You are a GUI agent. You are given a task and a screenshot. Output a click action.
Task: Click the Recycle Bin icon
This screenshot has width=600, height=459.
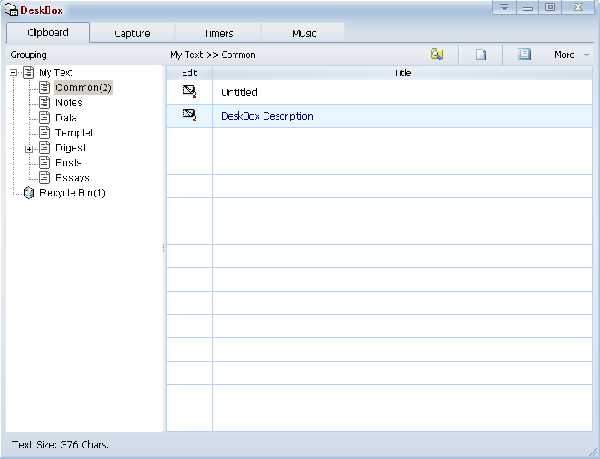pyautogui.click(x=29, y=193)
